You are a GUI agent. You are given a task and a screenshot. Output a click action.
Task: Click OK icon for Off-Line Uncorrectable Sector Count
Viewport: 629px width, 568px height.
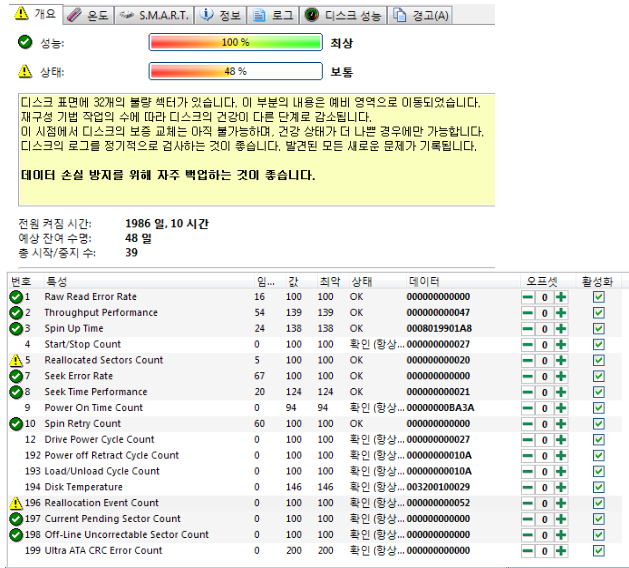[x=16, y=535]
